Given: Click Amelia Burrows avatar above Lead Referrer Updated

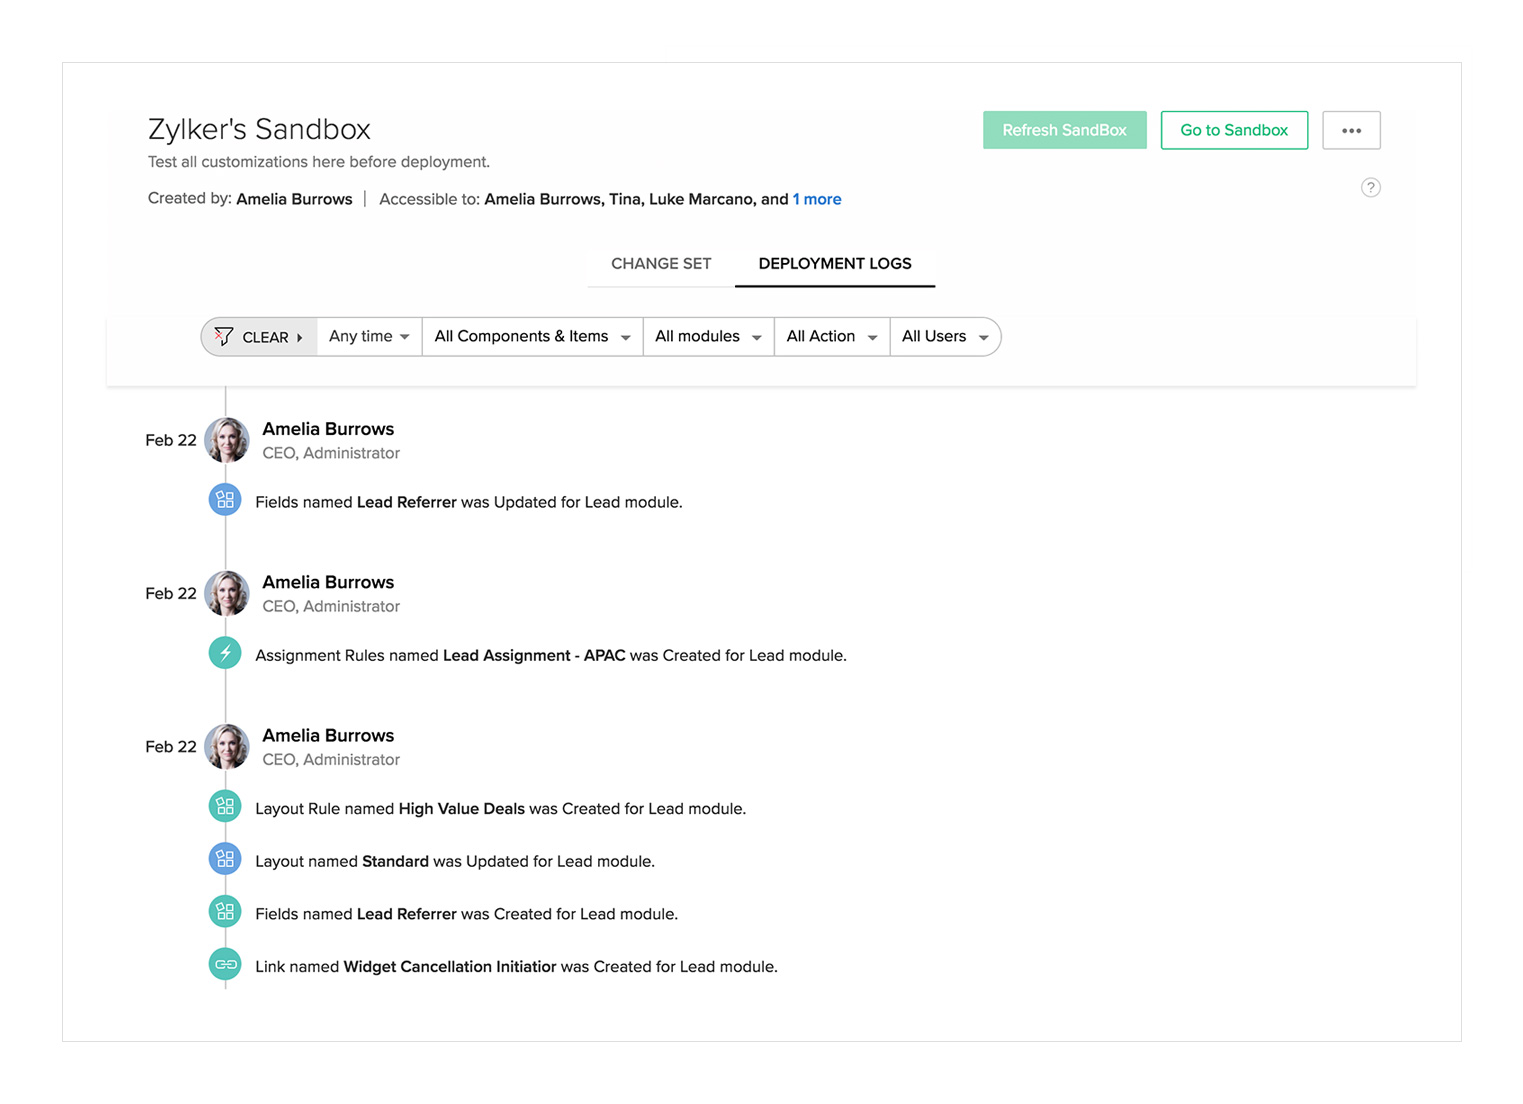Looking at the screenshot, I should [227, 440].
